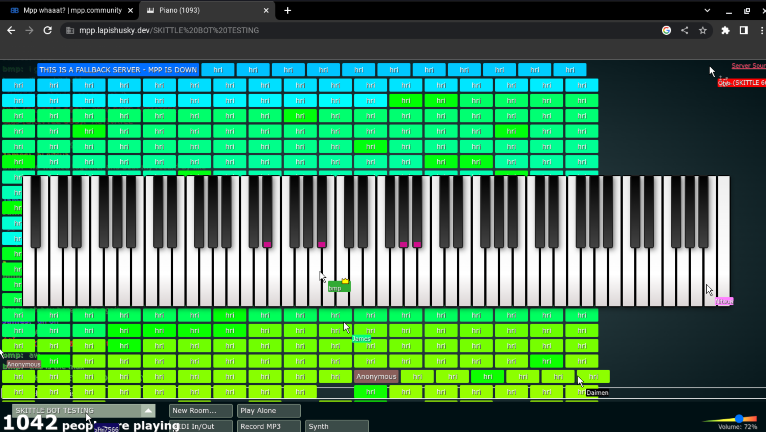Click the red 'Qhh: (SKITTLE' user tag
The image size is (766, 432).
(x=742, y=83)
